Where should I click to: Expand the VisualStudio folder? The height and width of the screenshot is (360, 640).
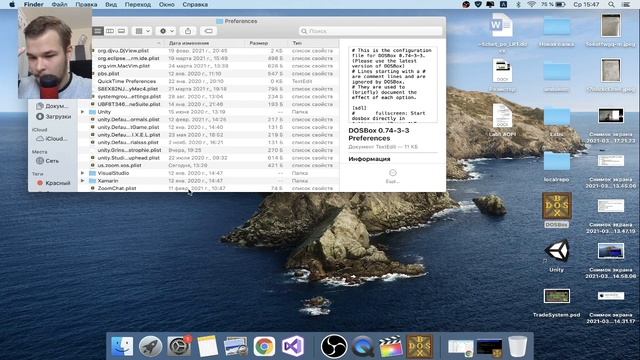[82, 173]
